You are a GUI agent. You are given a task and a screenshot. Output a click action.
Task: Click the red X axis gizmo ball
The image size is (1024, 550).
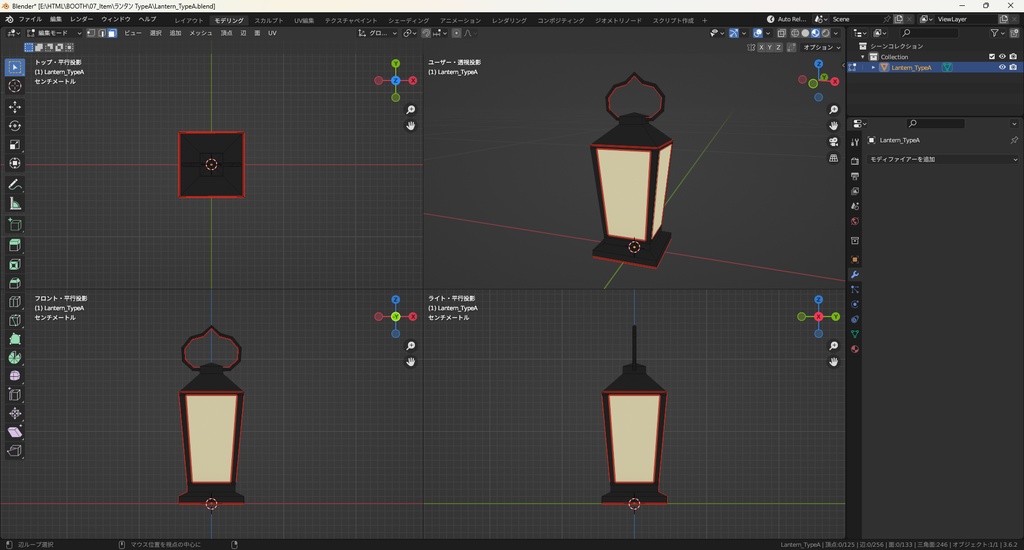413,80
